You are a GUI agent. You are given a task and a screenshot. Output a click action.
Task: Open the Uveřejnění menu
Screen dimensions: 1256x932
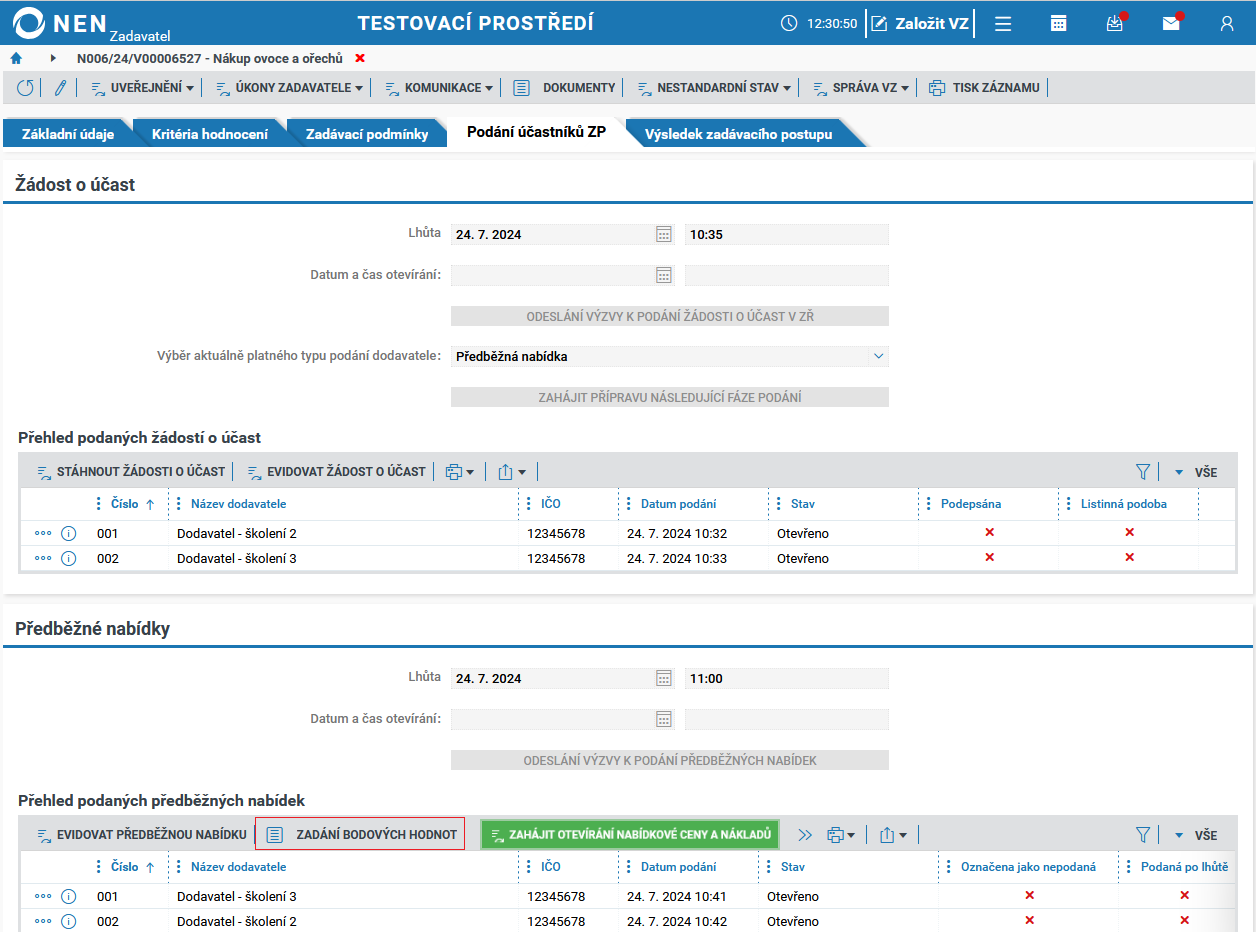pos(142,88)
